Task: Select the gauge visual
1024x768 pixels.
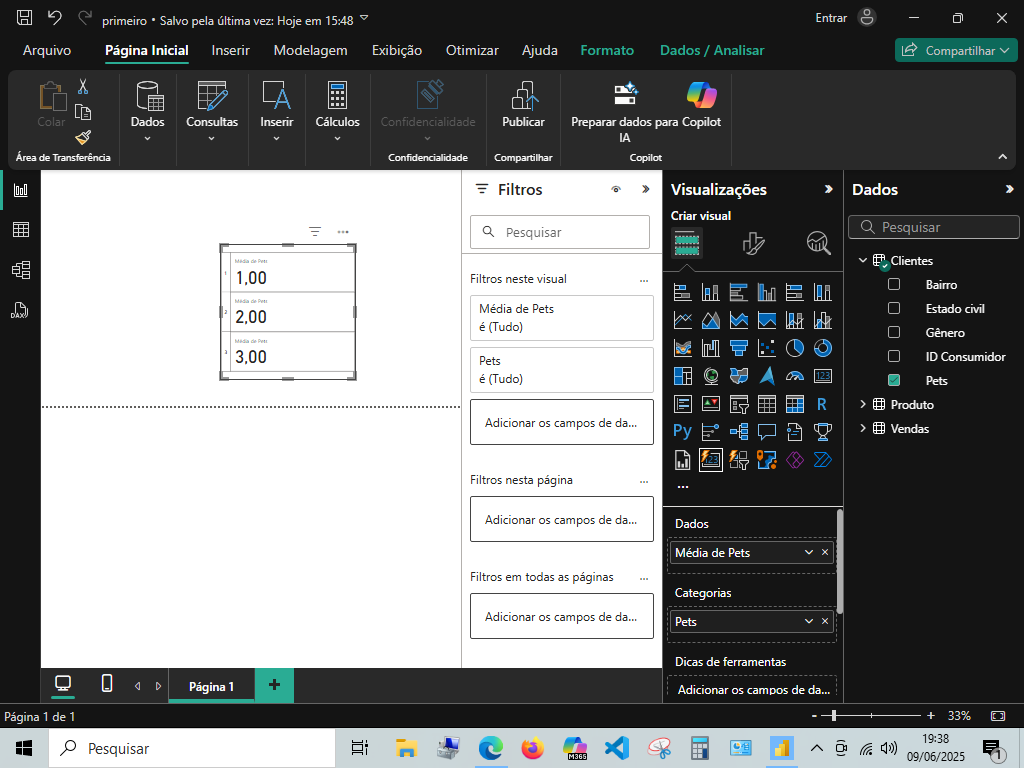Action: tap(795, 376)
